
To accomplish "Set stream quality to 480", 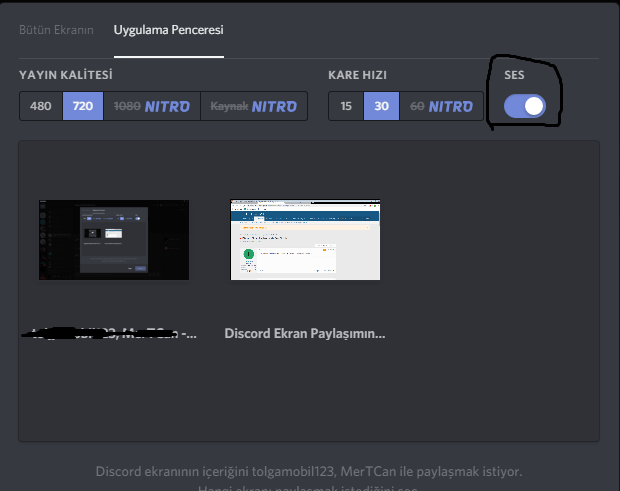I will click(41, 106).
